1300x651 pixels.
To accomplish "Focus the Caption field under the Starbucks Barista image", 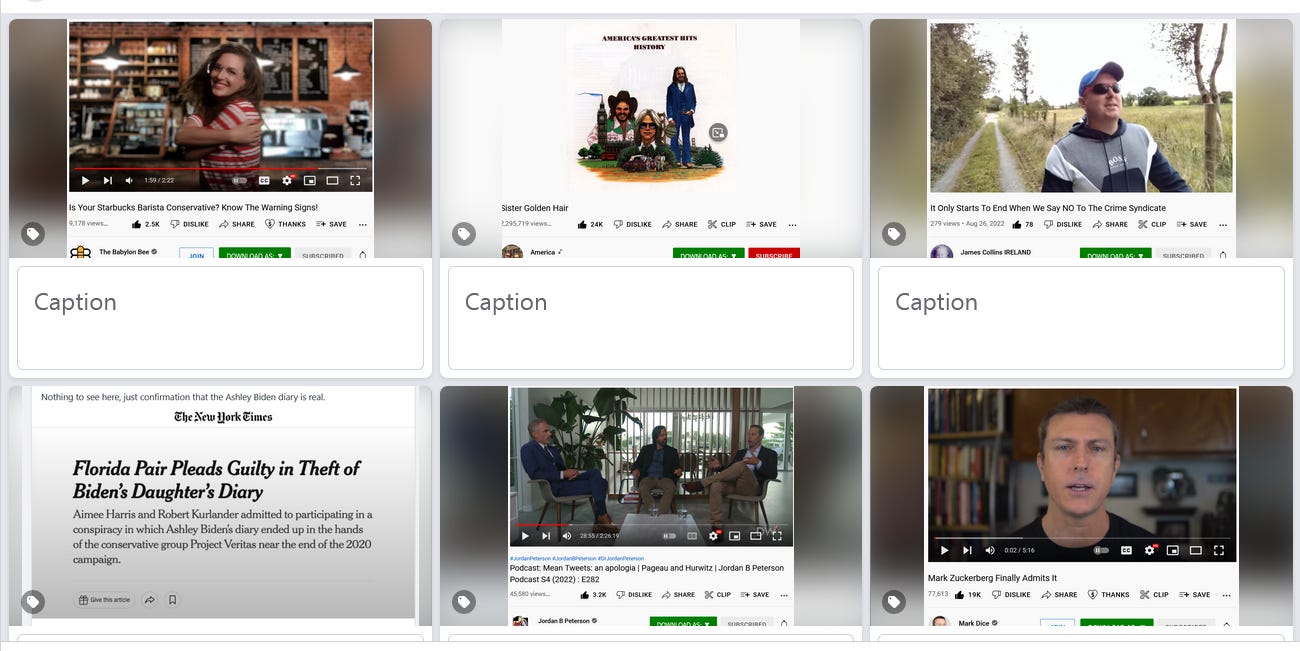I will pos(220,318).
